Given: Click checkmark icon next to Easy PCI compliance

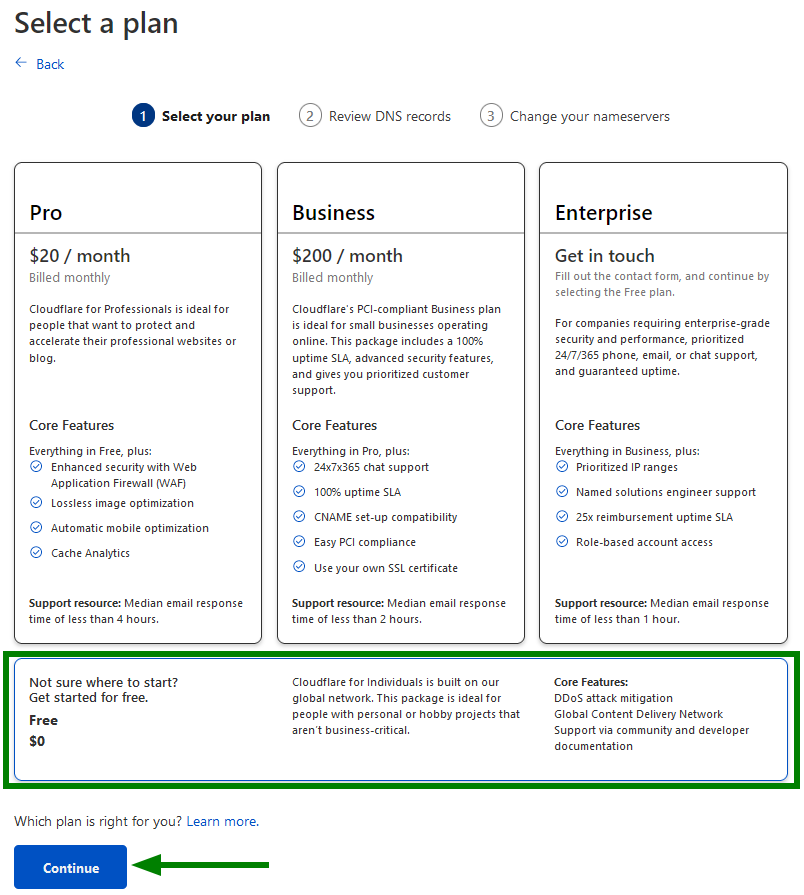Looking at the screenshot, I should click(x=299, y=541).
